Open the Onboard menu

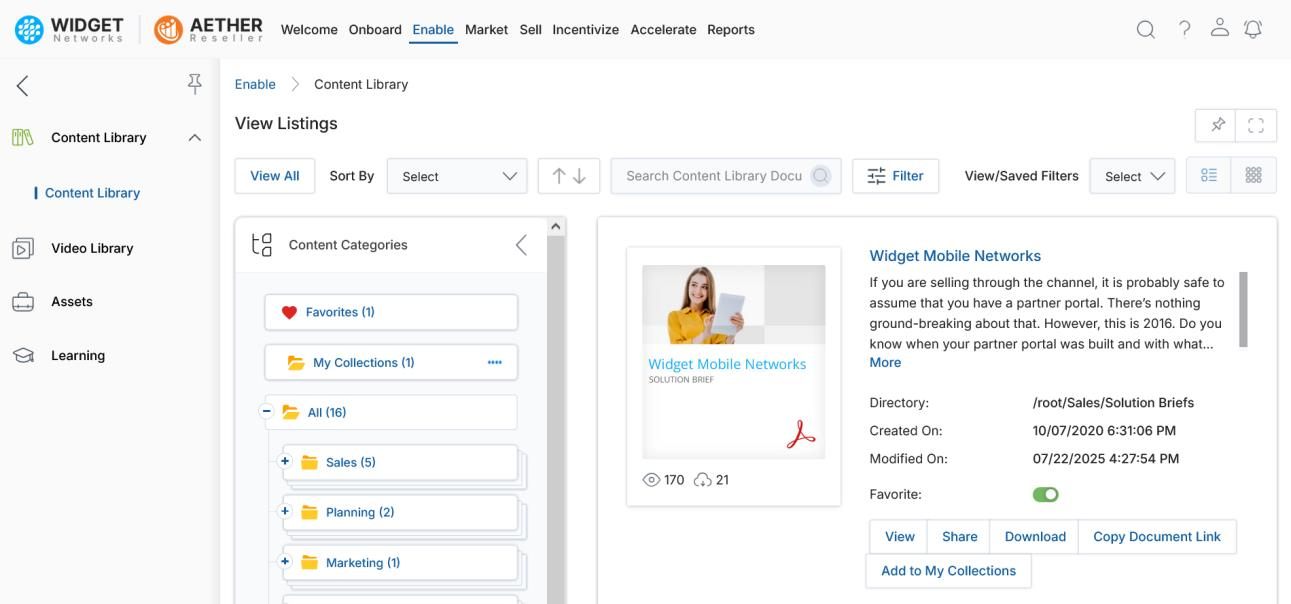375,30
